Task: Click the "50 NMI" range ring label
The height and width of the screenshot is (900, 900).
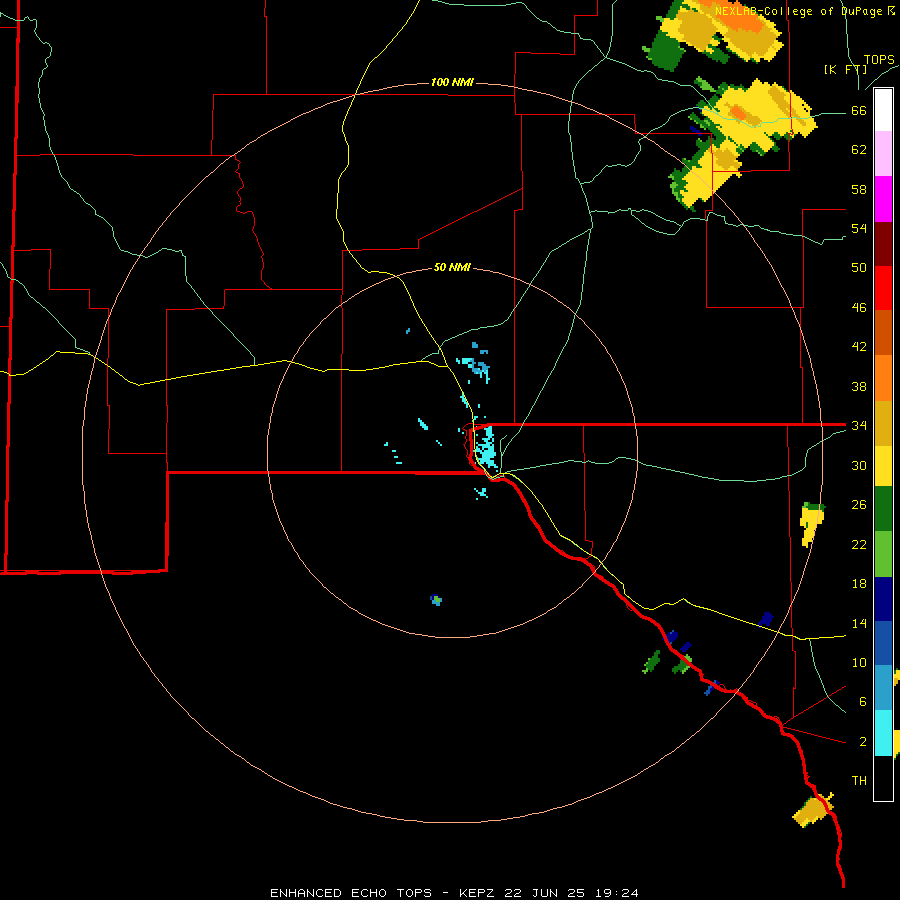Action: (452, 267)
